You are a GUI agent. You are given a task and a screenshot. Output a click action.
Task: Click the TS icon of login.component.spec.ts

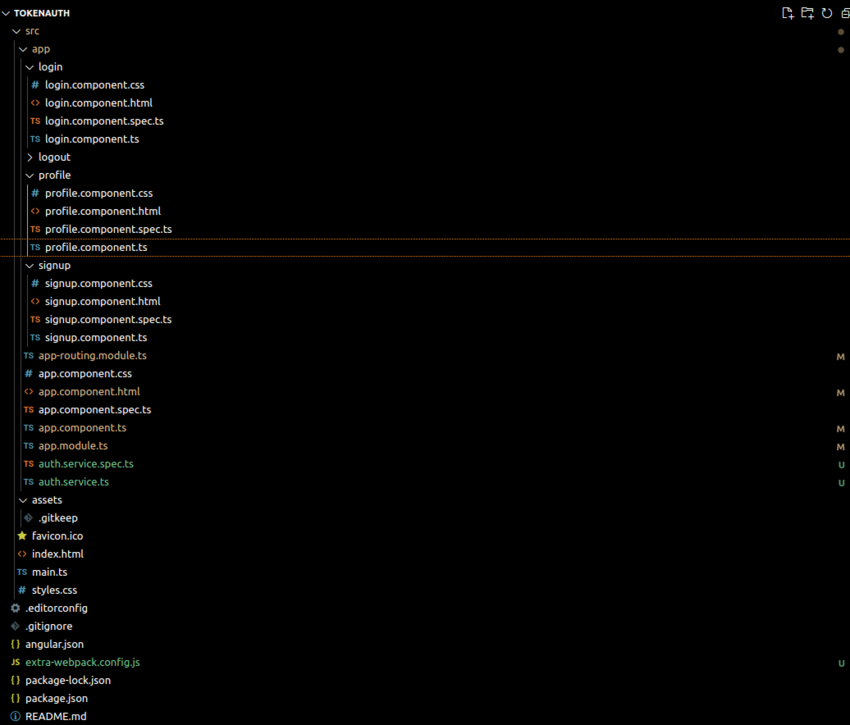(35, 121)
